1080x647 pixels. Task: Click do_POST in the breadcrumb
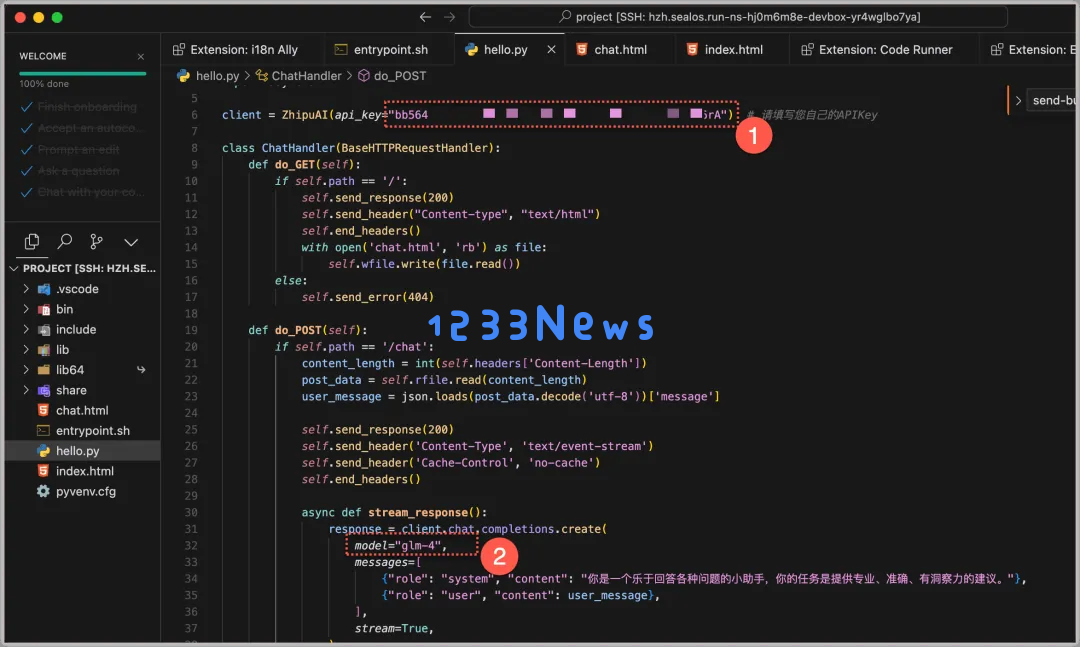pos(399,76)
